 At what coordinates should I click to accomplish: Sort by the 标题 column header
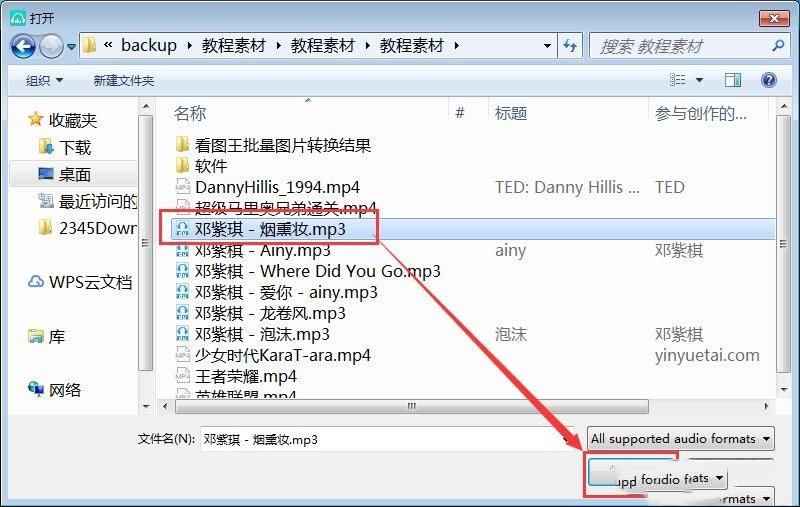pyautogui.click(x=511, y=113)
